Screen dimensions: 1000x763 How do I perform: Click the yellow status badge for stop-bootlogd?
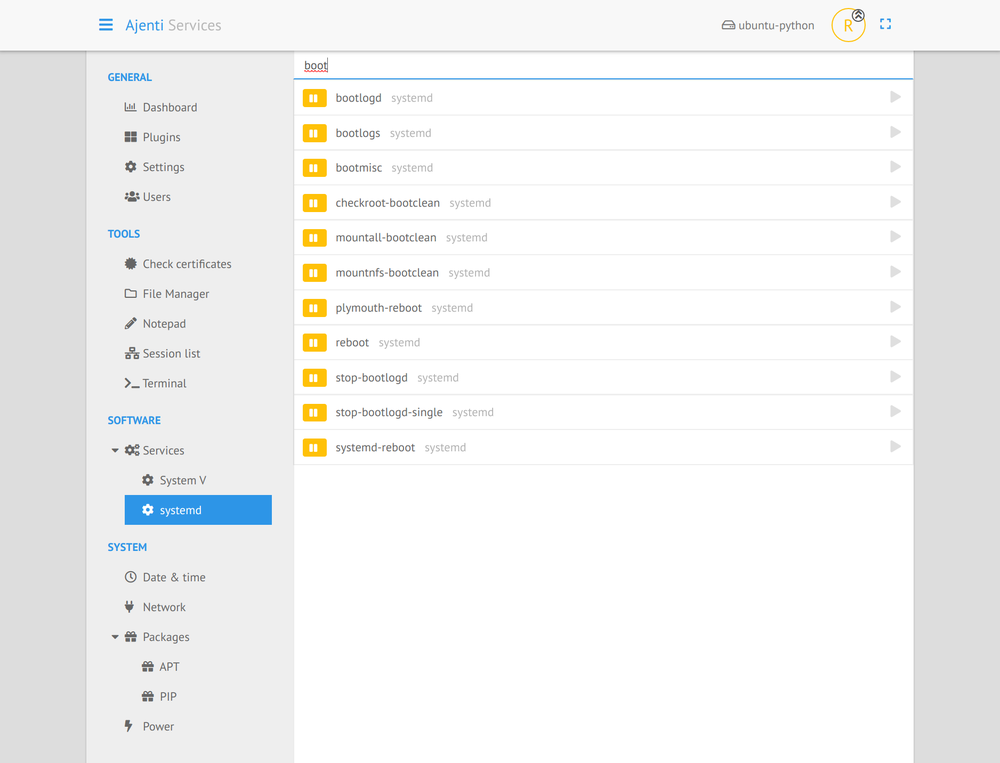[314, 378]
